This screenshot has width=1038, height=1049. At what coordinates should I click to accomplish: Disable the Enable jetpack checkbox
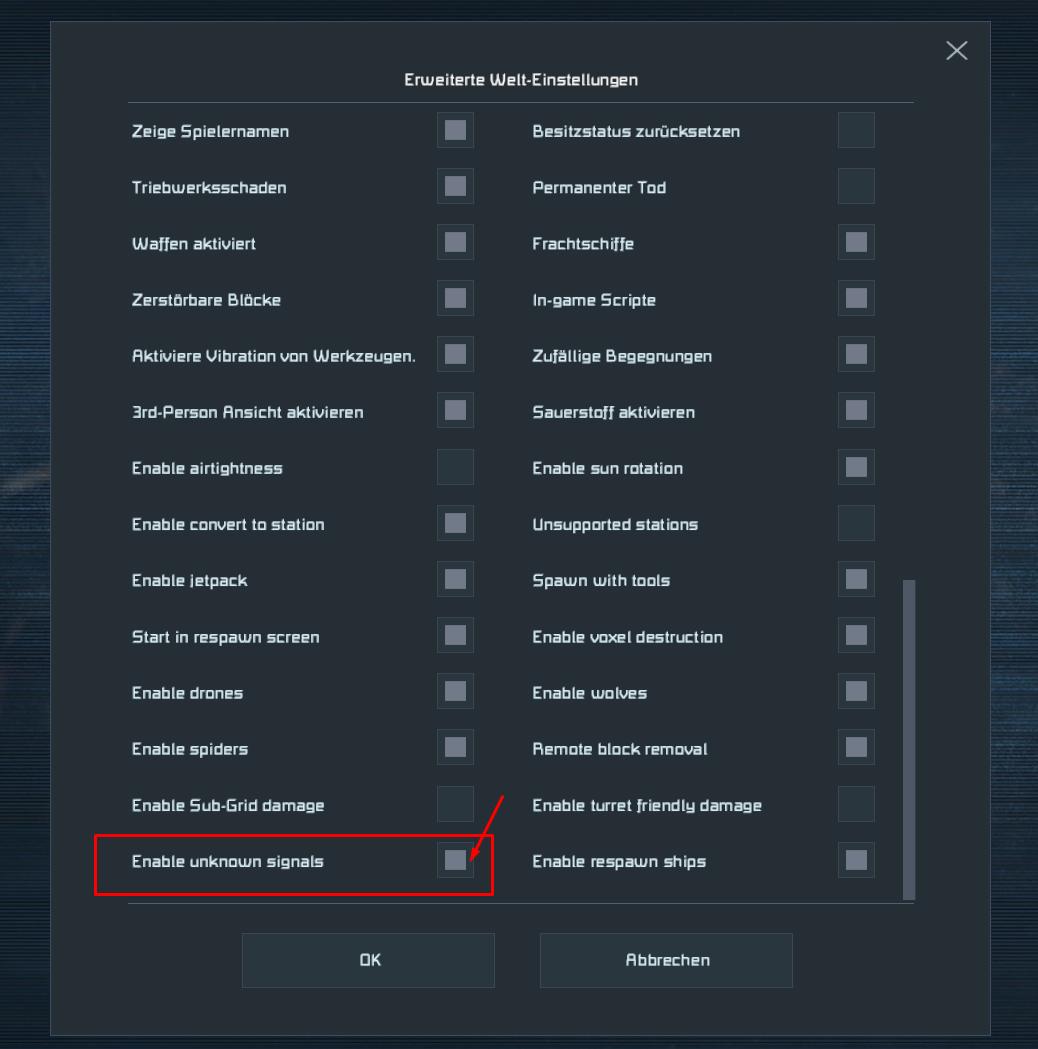pyautogui.click(x=455, y=580)
